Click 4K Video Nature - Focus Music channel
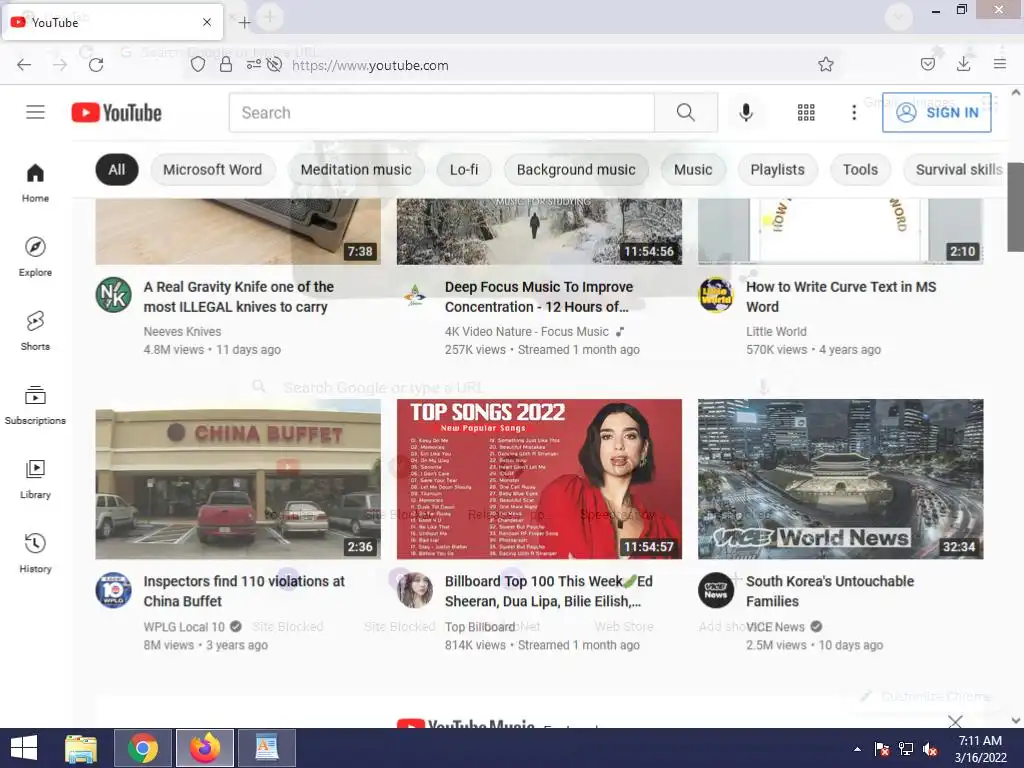This screenshot has height=768, width=1024. click(x=526, y=331)
